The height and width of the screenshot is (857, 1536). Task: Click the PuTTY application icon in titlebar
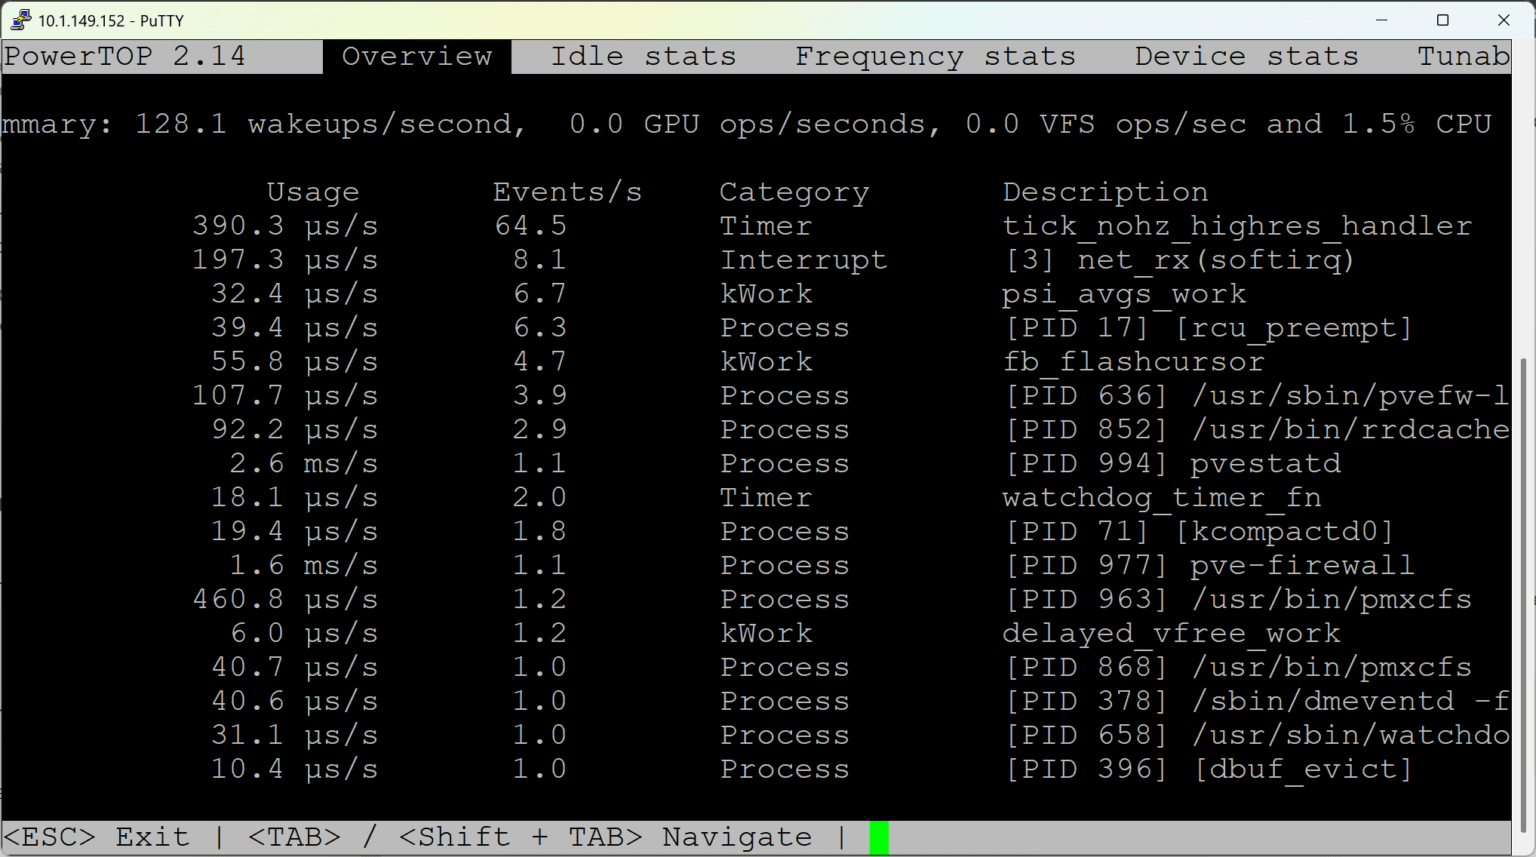(21, 19)
